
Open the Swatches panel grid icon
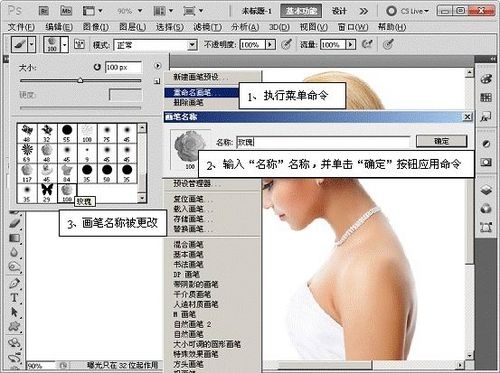point(486,97)
